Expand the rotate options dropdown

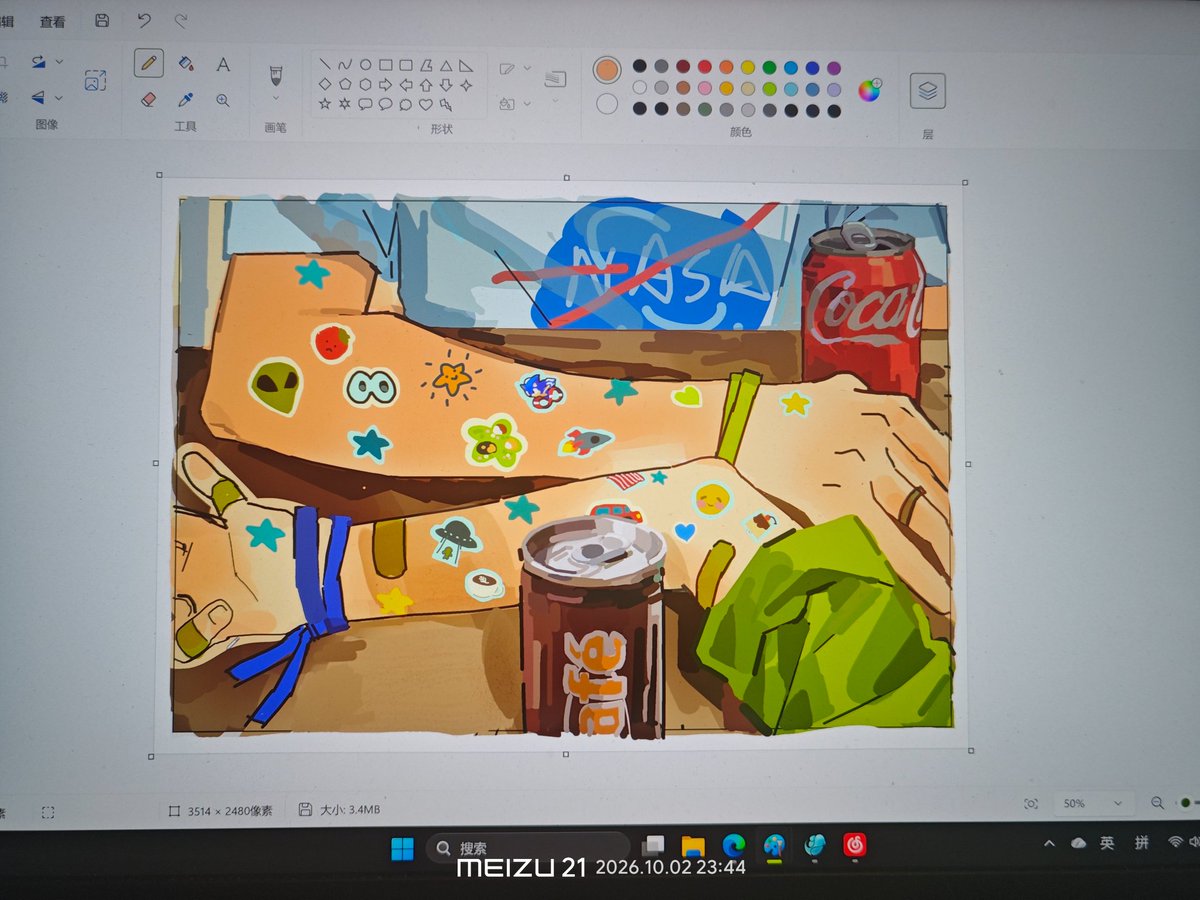59,61
